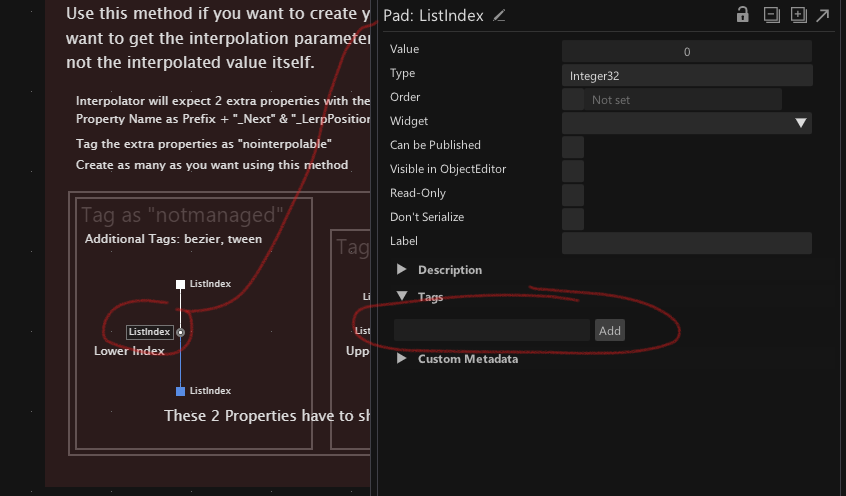This screenshot has width=846, height=496.
Task: Select the blue ListIndex node at the bottom
Action: (181, 391)
